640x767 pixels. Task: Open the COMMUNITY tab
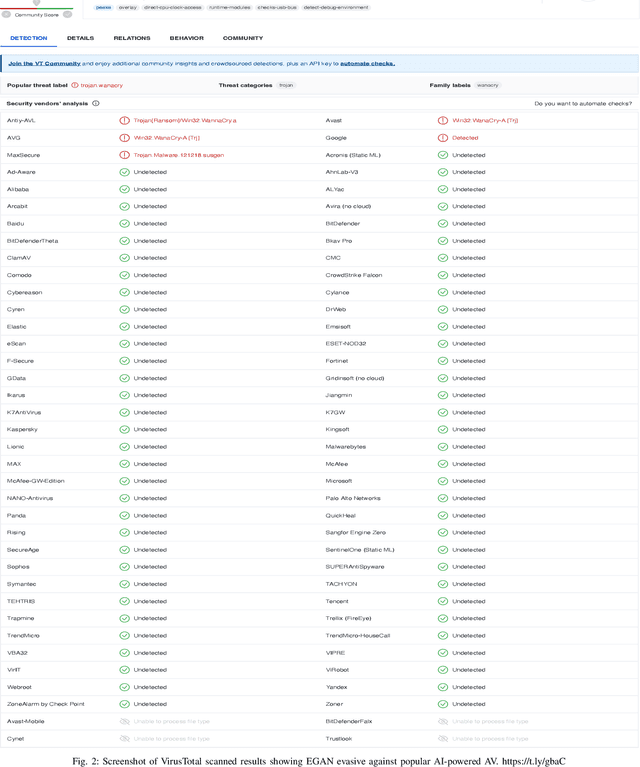point(243,38)
